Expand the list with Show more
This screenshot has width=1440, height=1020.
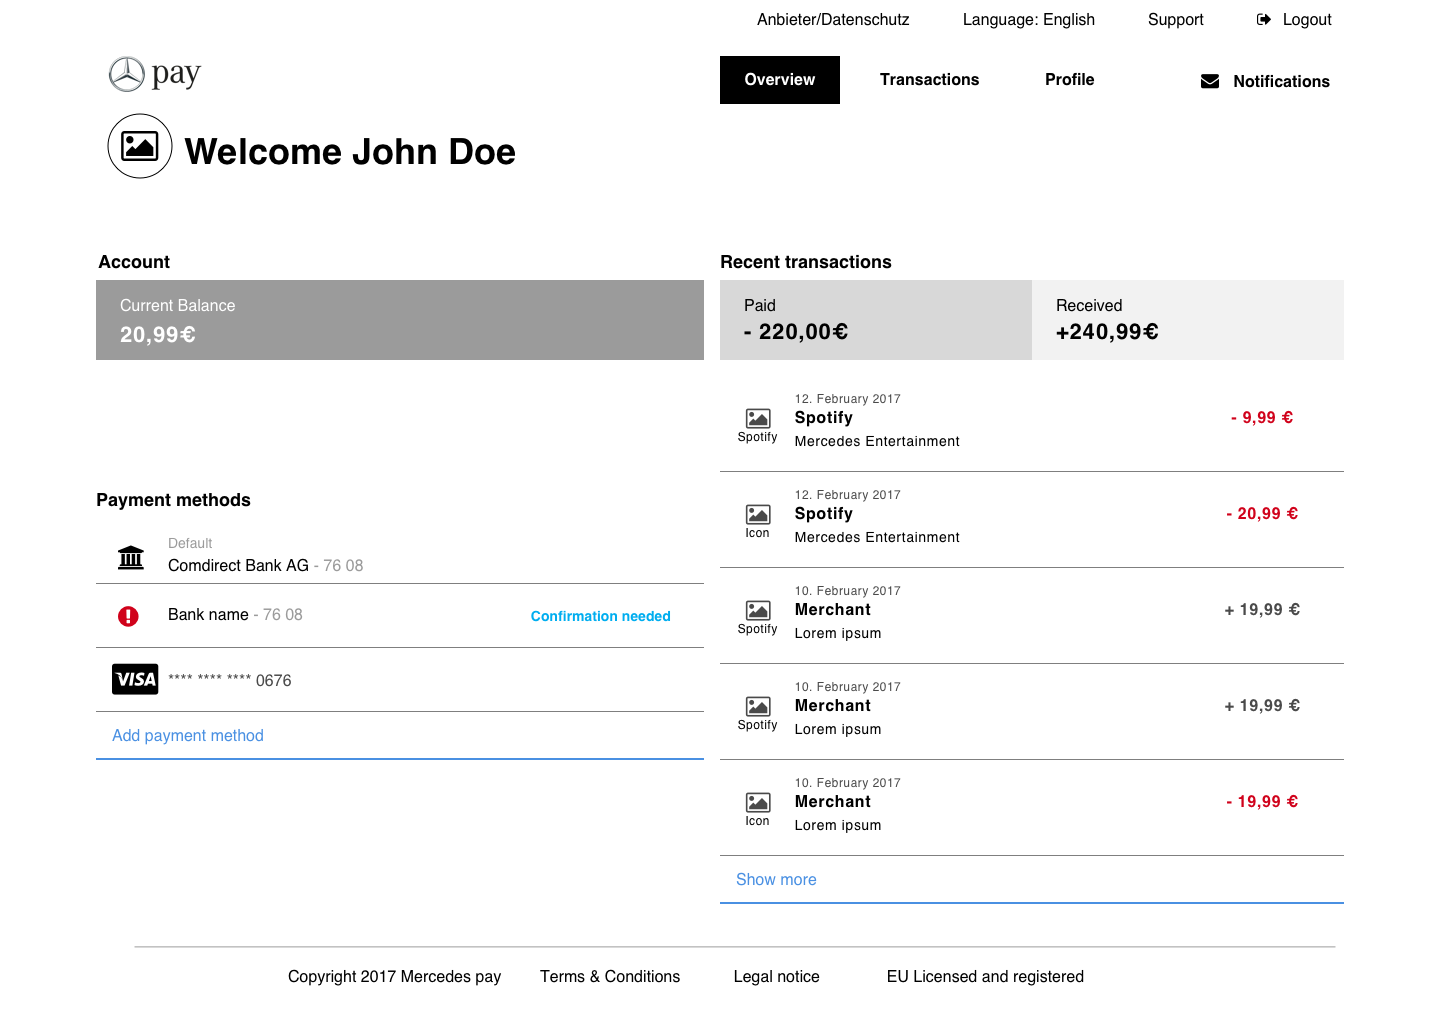coord(776,880)
